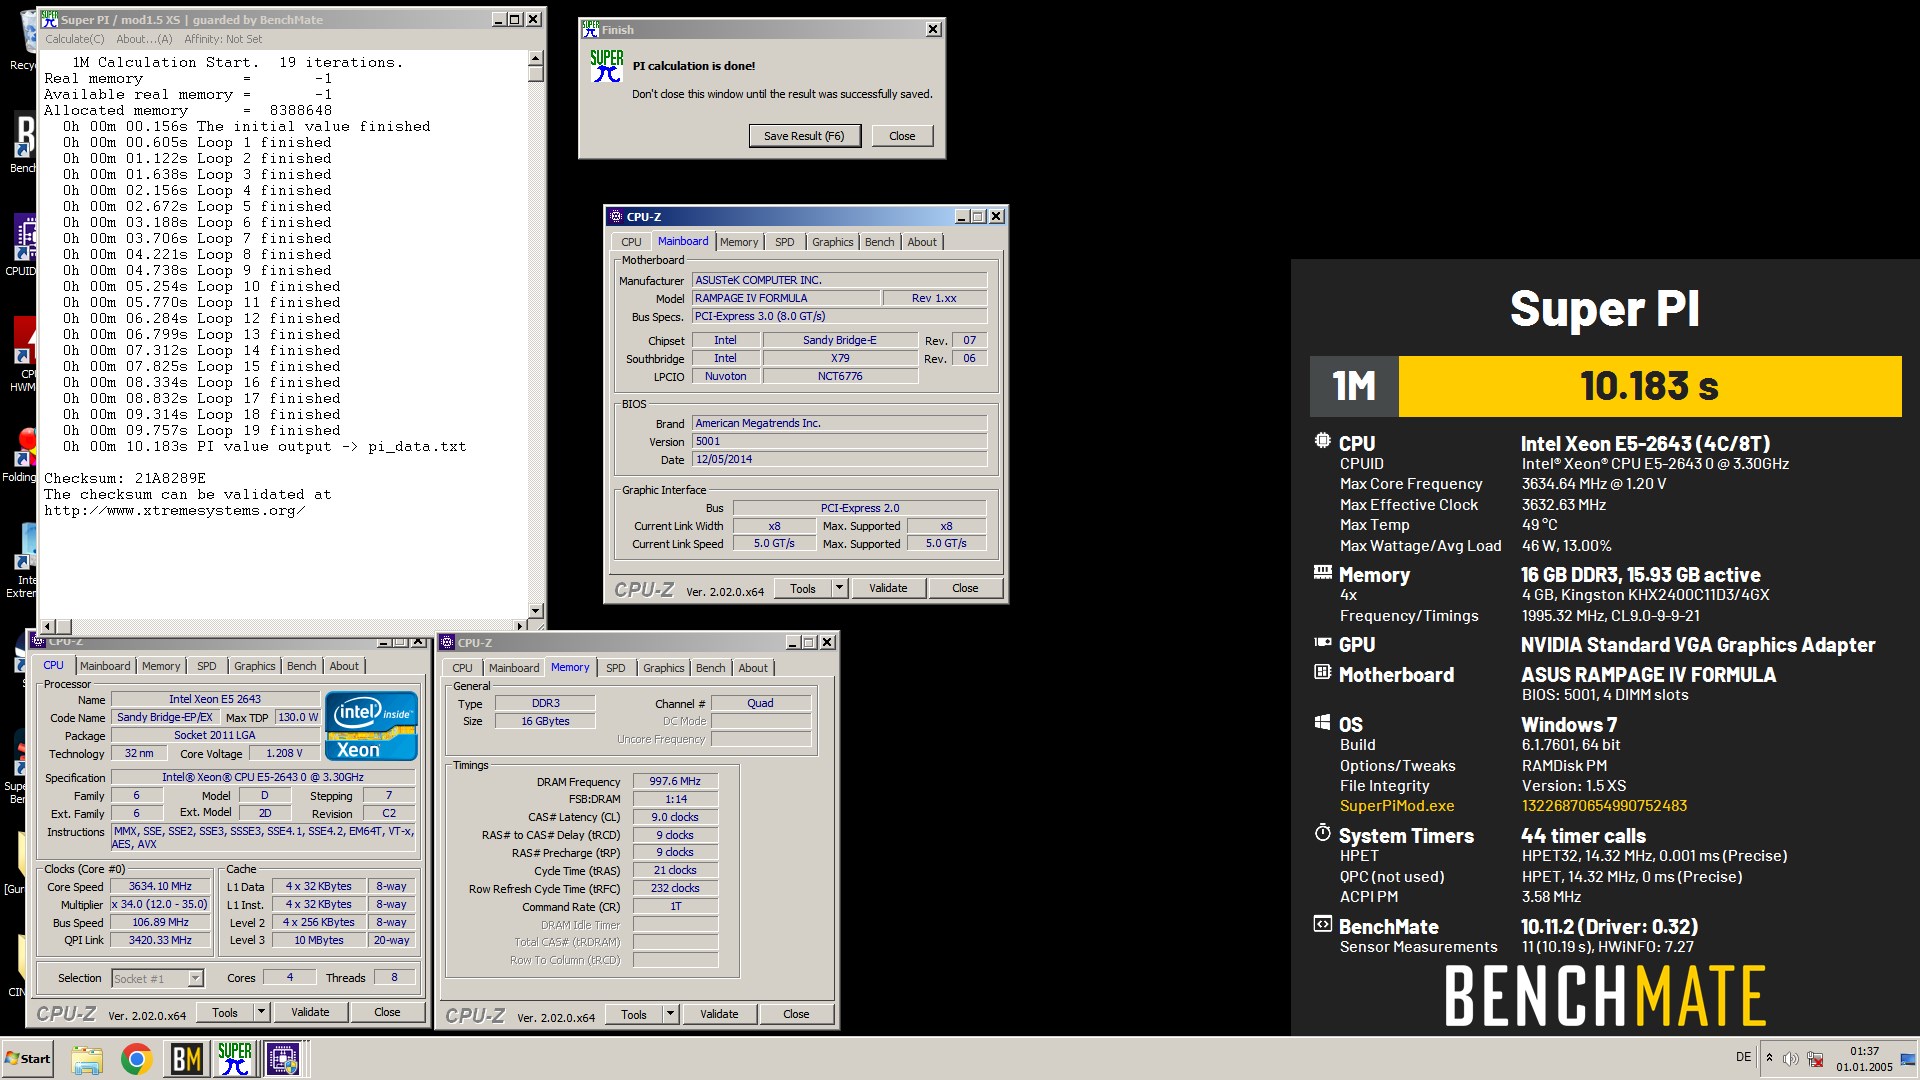Open Graphics tab in Memory CPU-Z window
The height and width of the screenshot is (1080, 1920).
click(664, 668)
